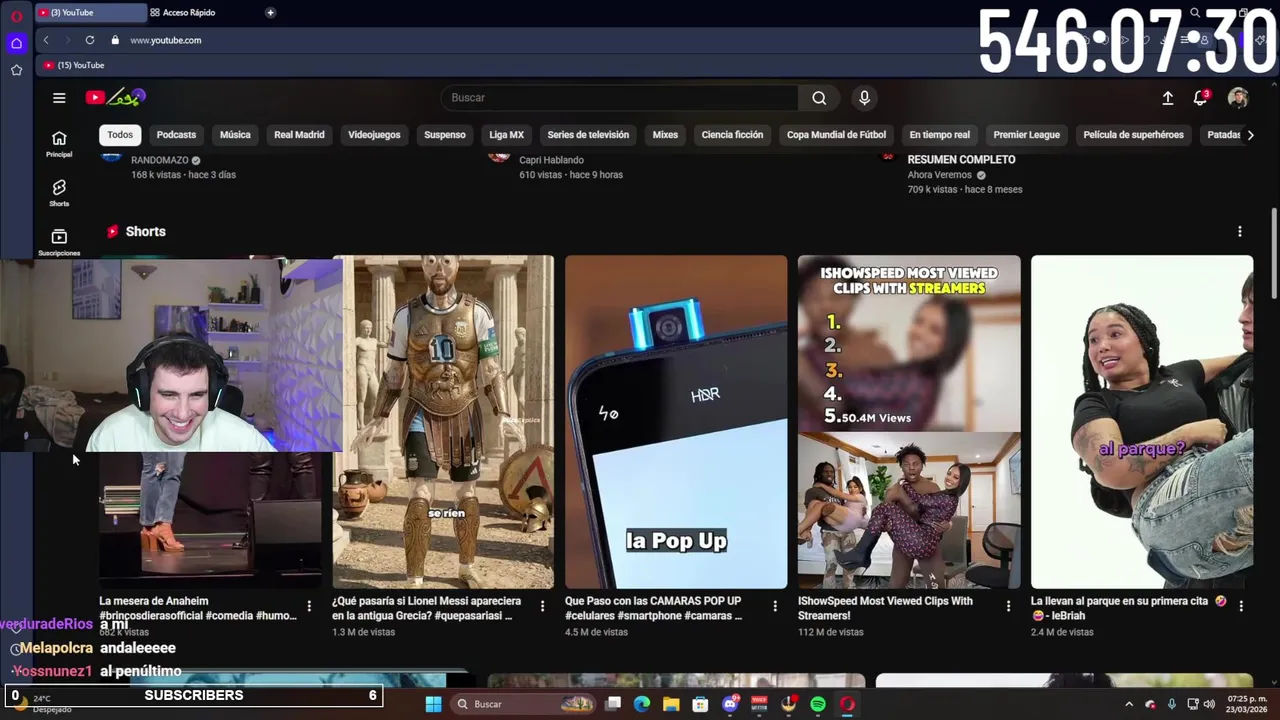Open options for La mesera de Anaheim short

(x=309, y=606)
